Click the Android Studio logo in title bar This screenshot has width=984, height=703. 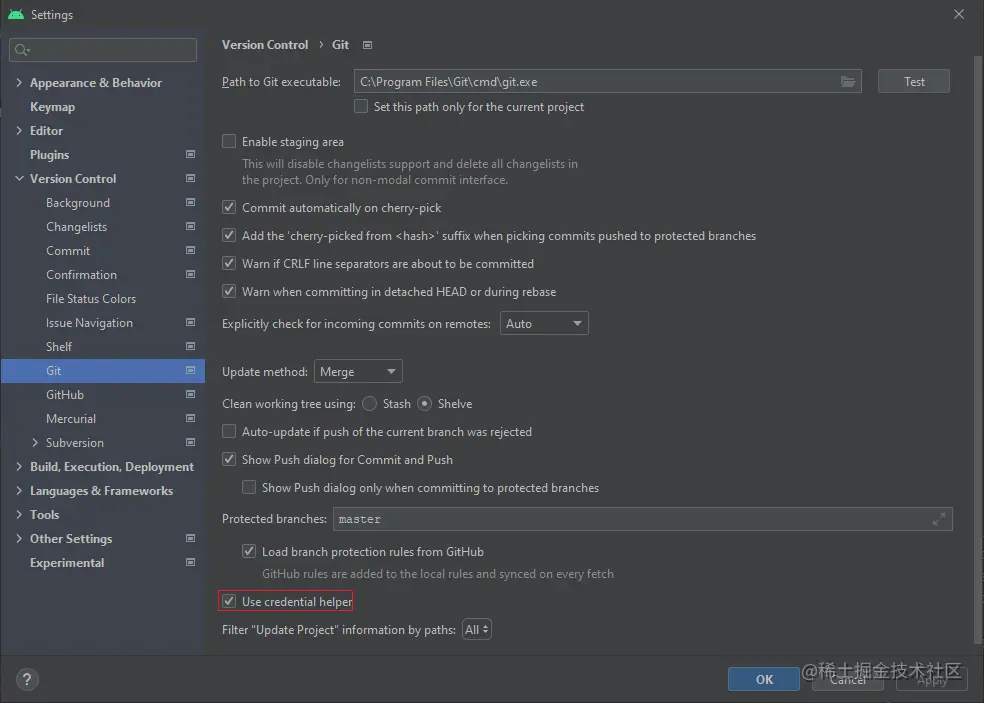(x=16, y=14)
